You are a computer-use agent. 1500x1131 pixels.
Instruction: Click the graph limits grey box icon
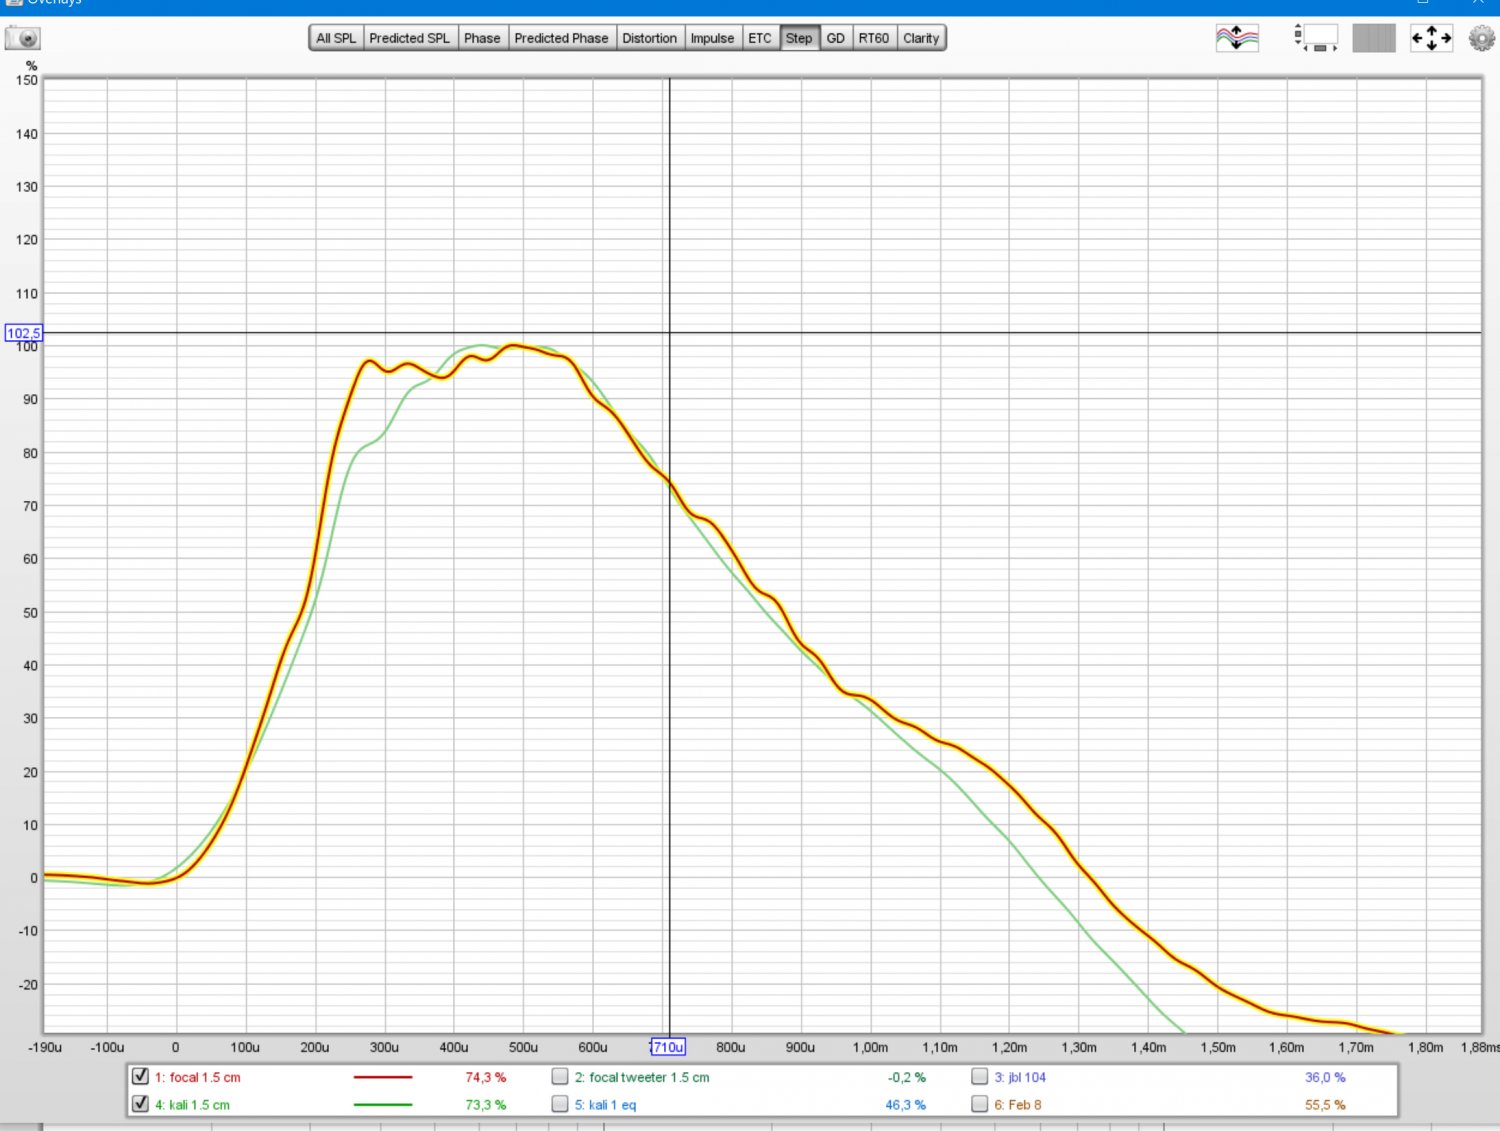[x=1373, y=38]
